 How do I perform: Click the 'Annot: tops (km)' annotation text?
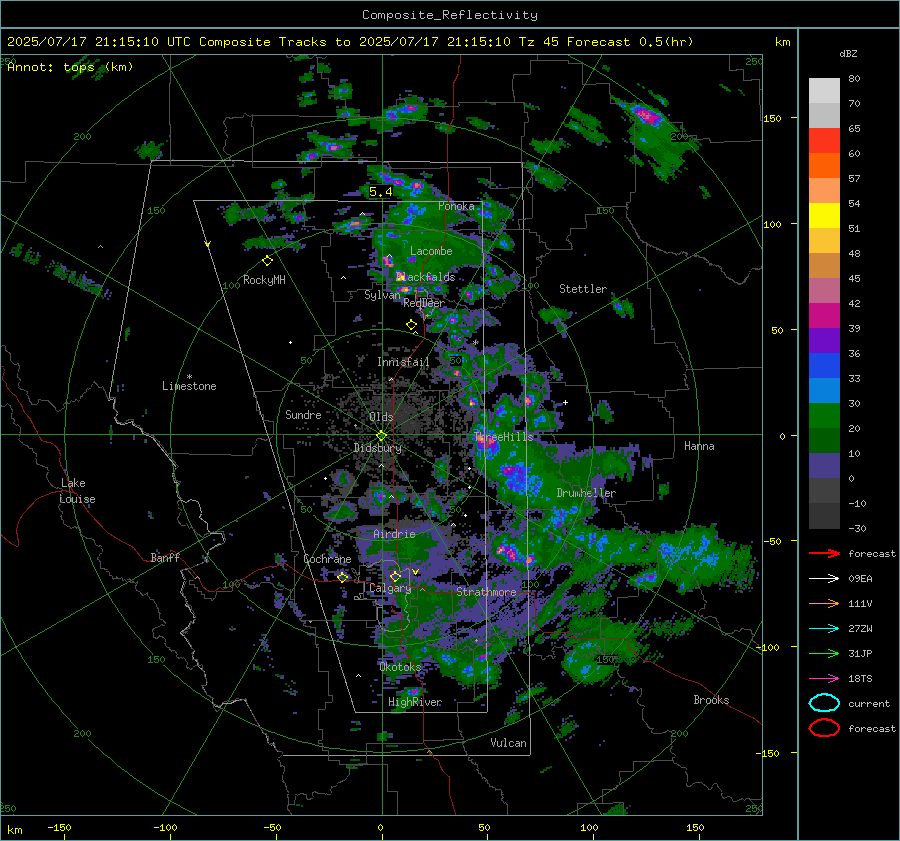tap(70, 67)
